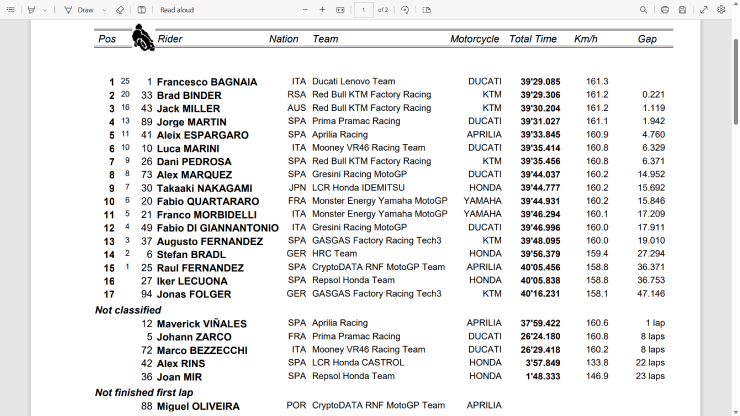Click rider name 'Luca MARINI'
The width and height of the screenshot is (740, 416).
pyautogui.click(x=188, y=148)
